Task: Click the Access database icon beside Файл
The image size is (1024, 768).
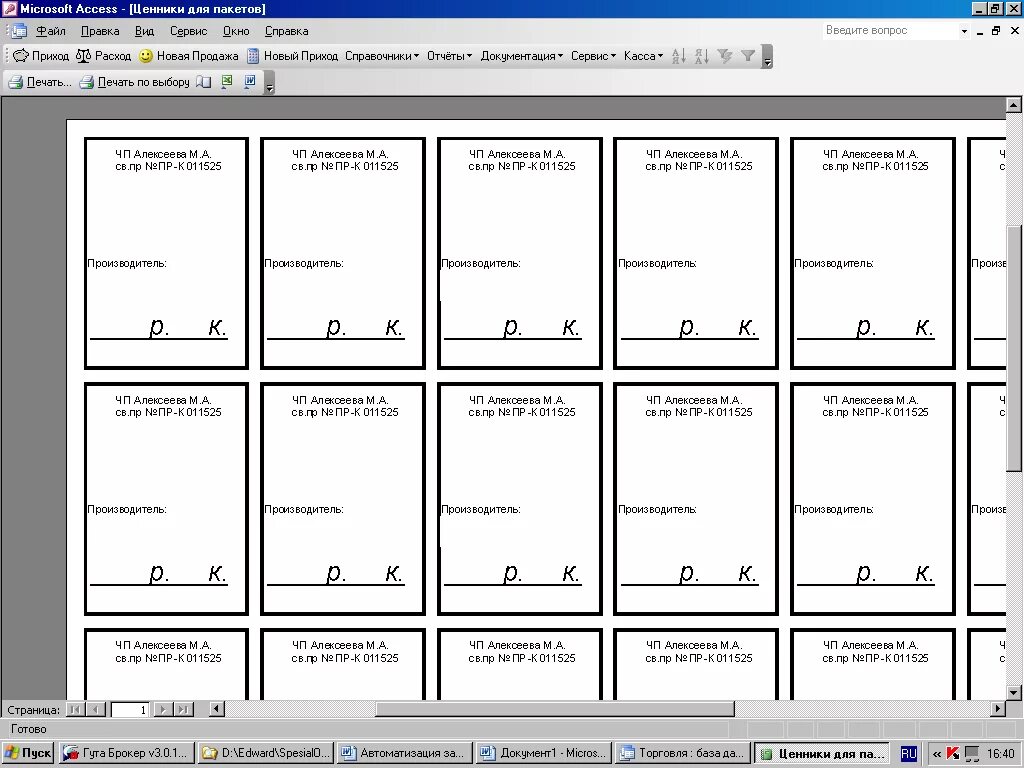Action: [x=18, y=31]
